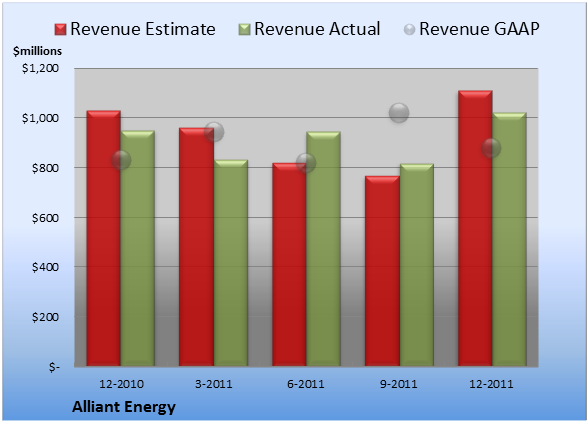588x422 pixels.
Task: Select the GAAP marker for 9-2011
Action: click(x=399, y=113)
